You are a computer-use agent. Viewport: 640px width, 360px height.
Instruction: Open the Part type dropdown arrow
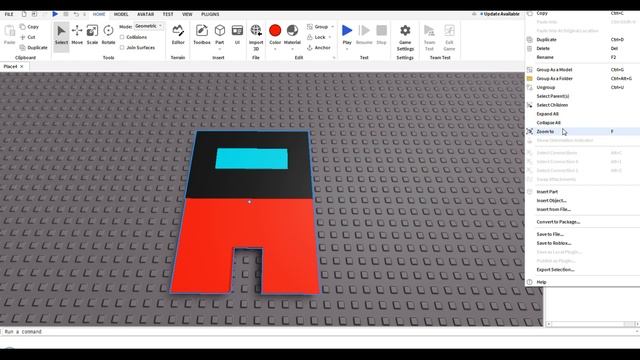coord(220,49)
